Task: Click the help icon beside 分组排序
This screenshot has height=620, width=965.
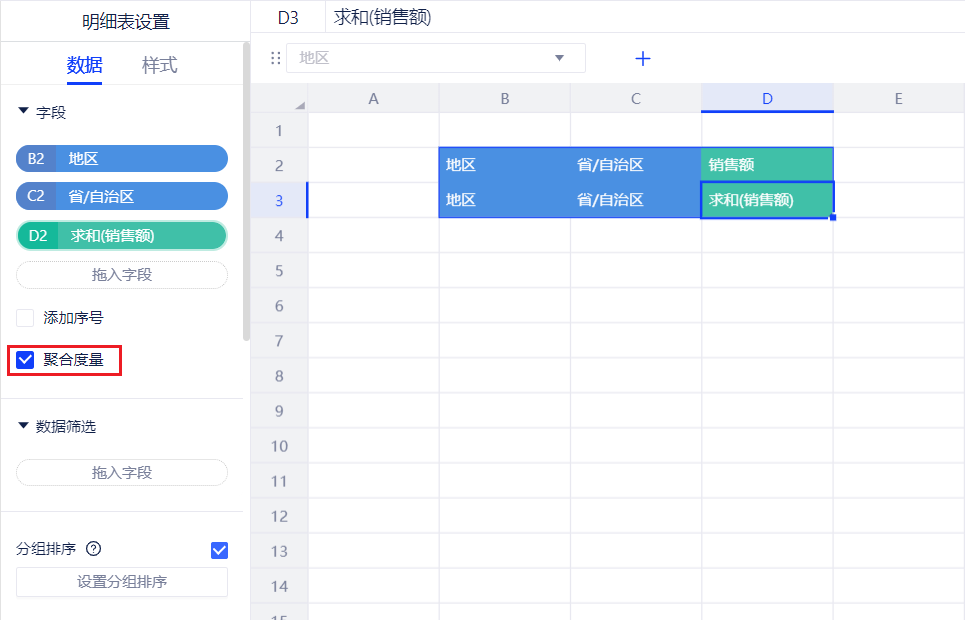Action: [95, 549]
